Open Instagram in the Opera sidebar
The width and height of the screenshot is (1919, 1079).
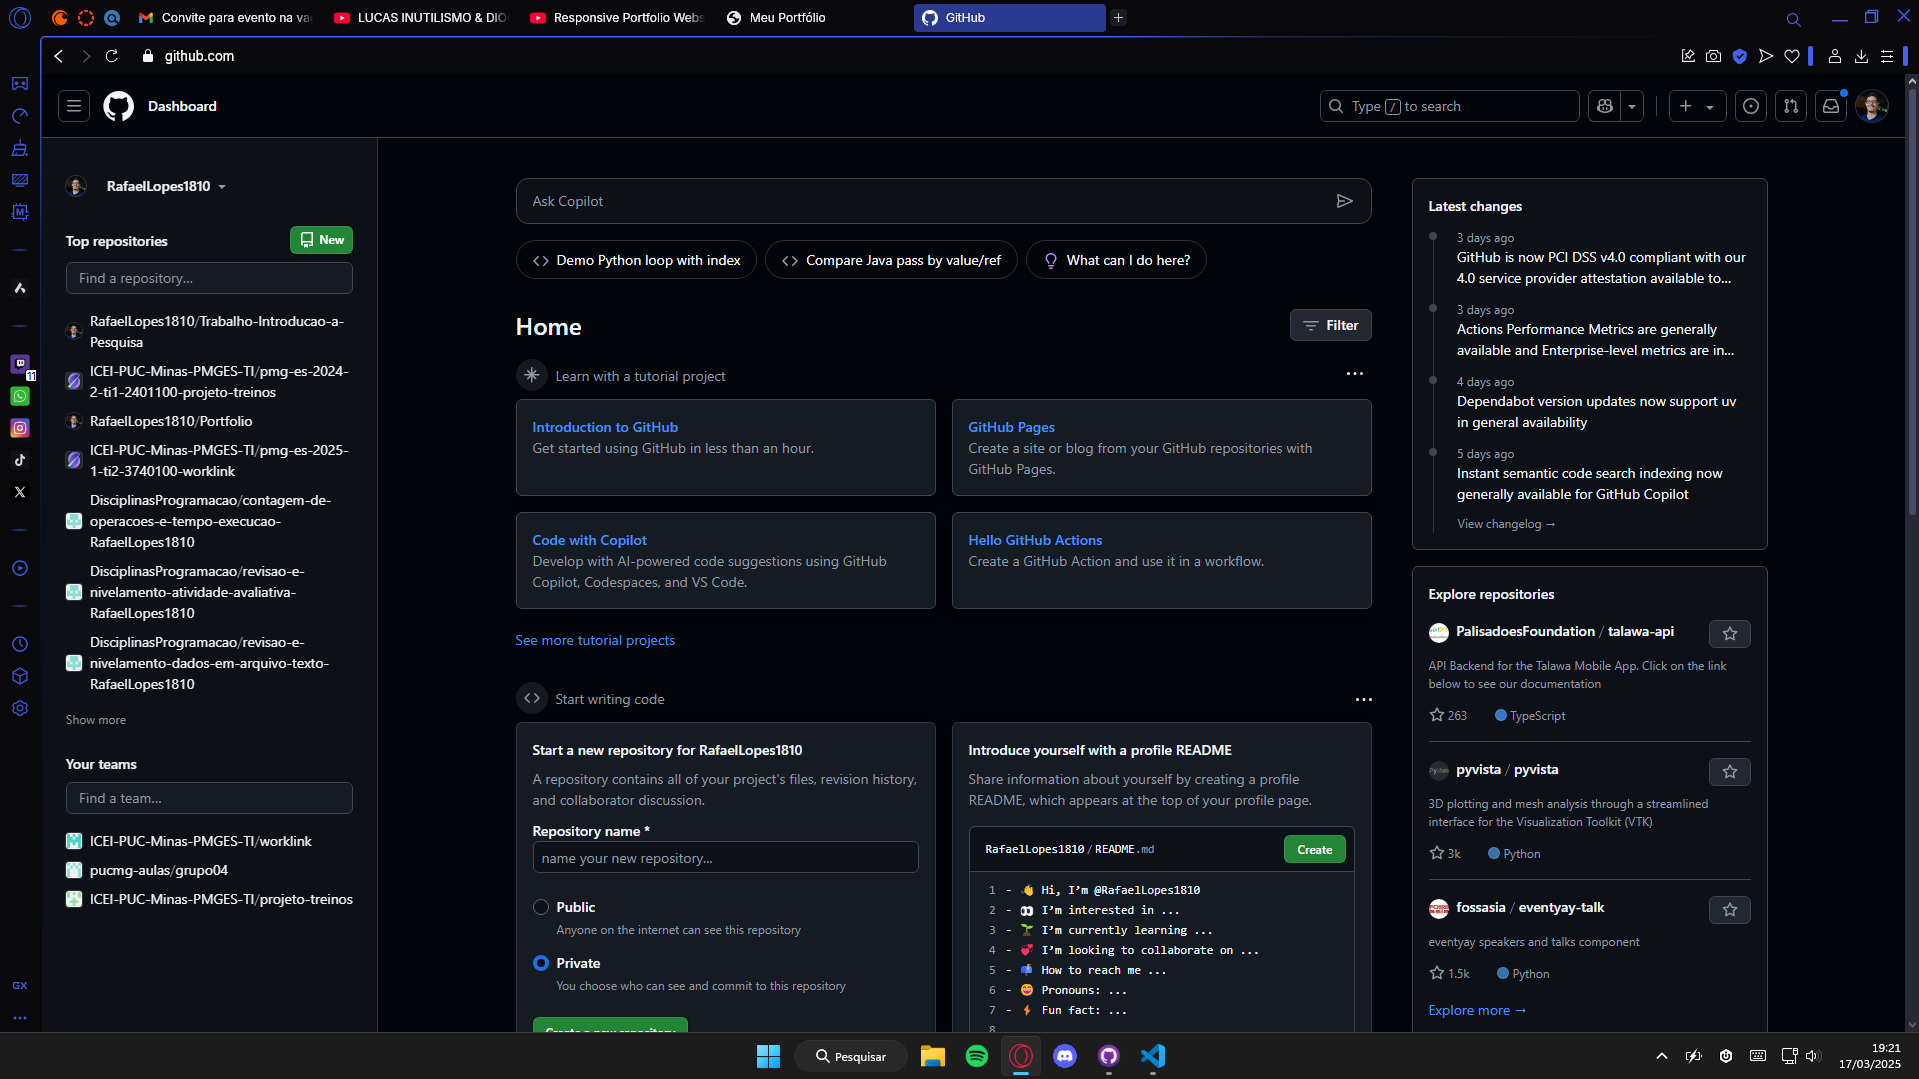pyautogui.click(x=20, y=428)
